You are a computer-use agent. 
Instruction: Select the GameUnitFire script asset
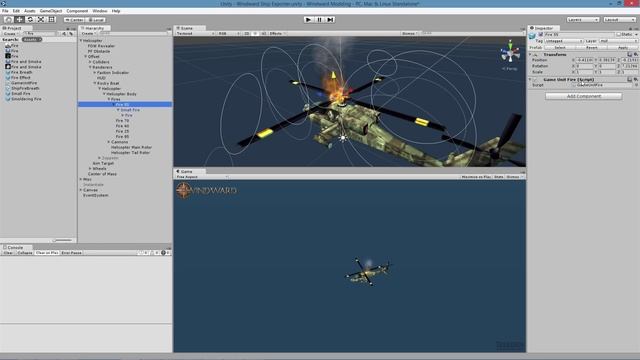[x=24, y=83]
